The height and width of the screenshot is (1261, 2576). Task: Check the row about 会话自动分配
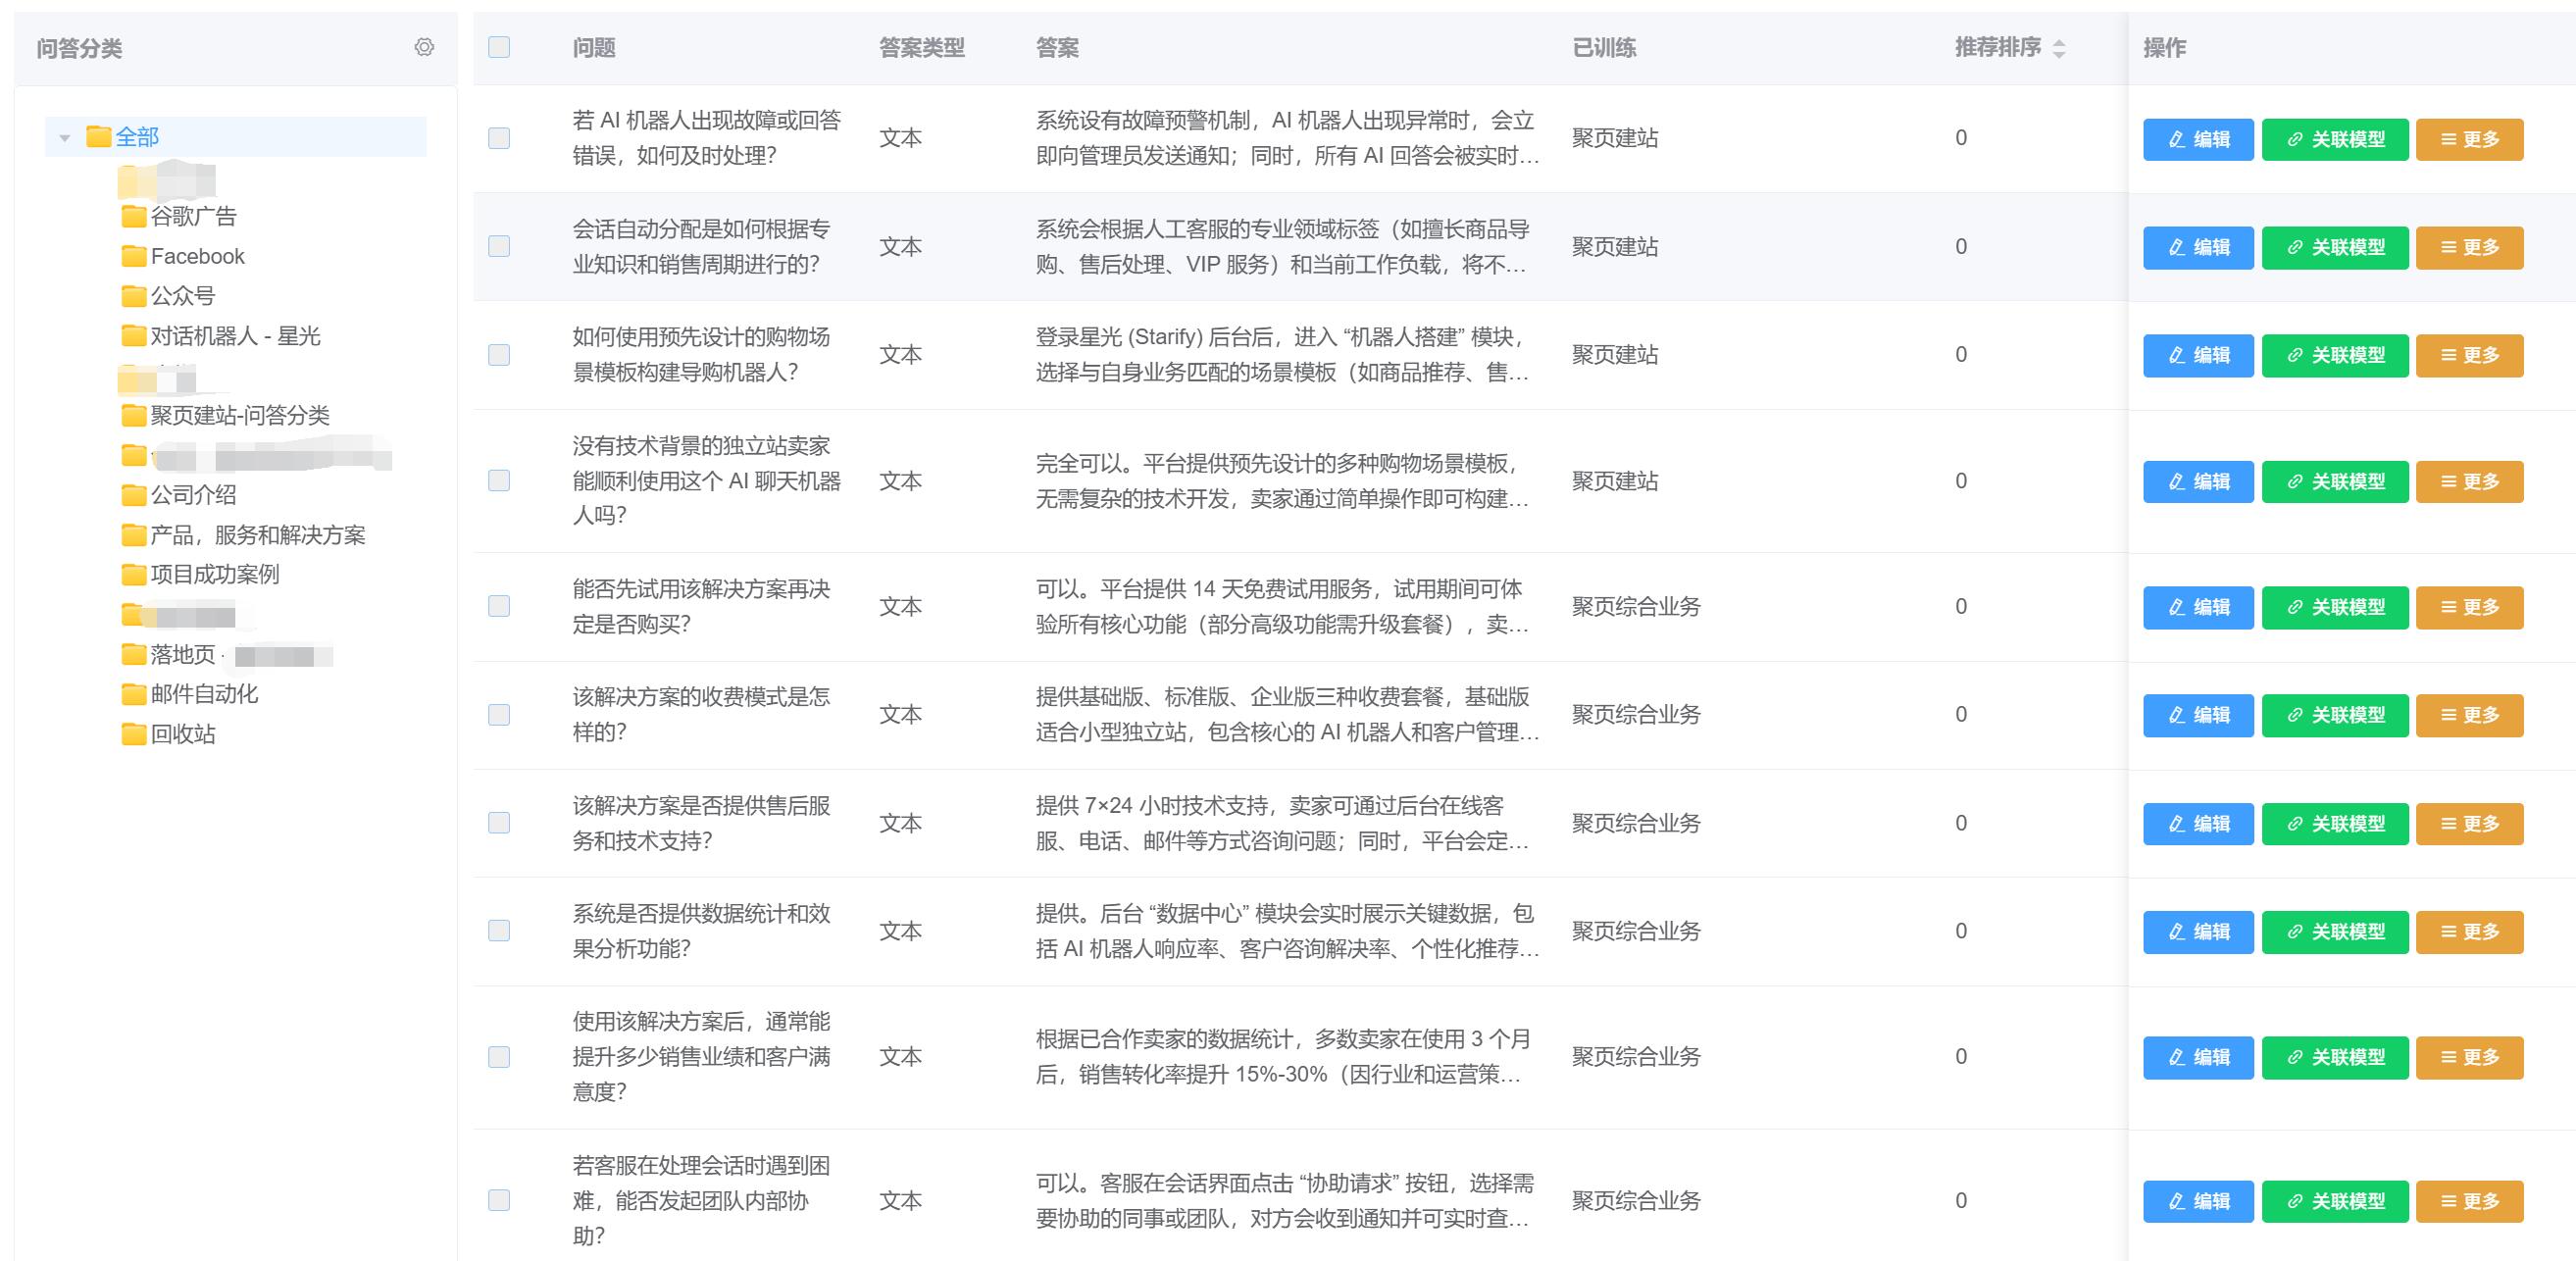pos(499,246)
